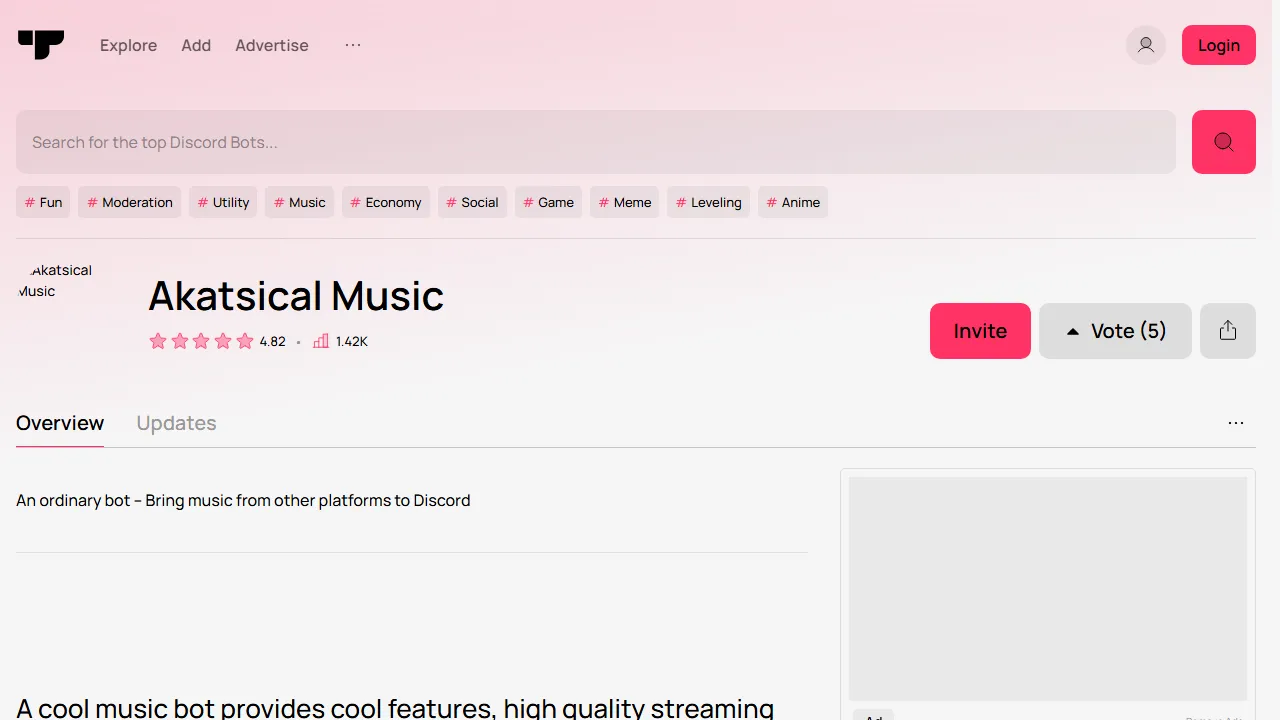The width and height of the screenshot is (1280, 720).
Task: Select the Moderation tag chip
Action: [x=129, y=202]
